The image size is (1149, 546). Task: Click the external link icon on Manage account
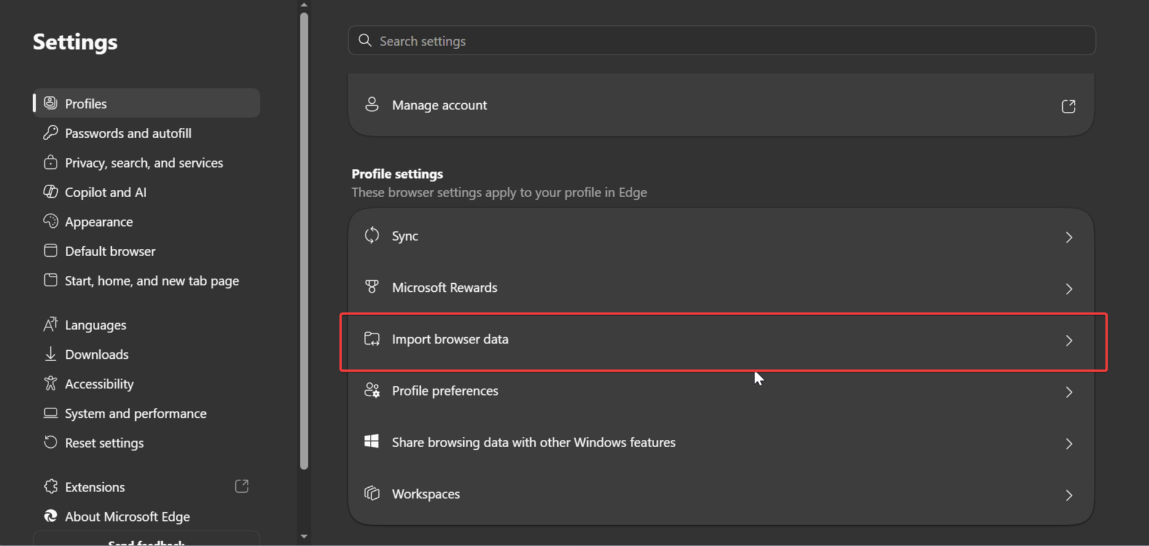(1068, 106)
